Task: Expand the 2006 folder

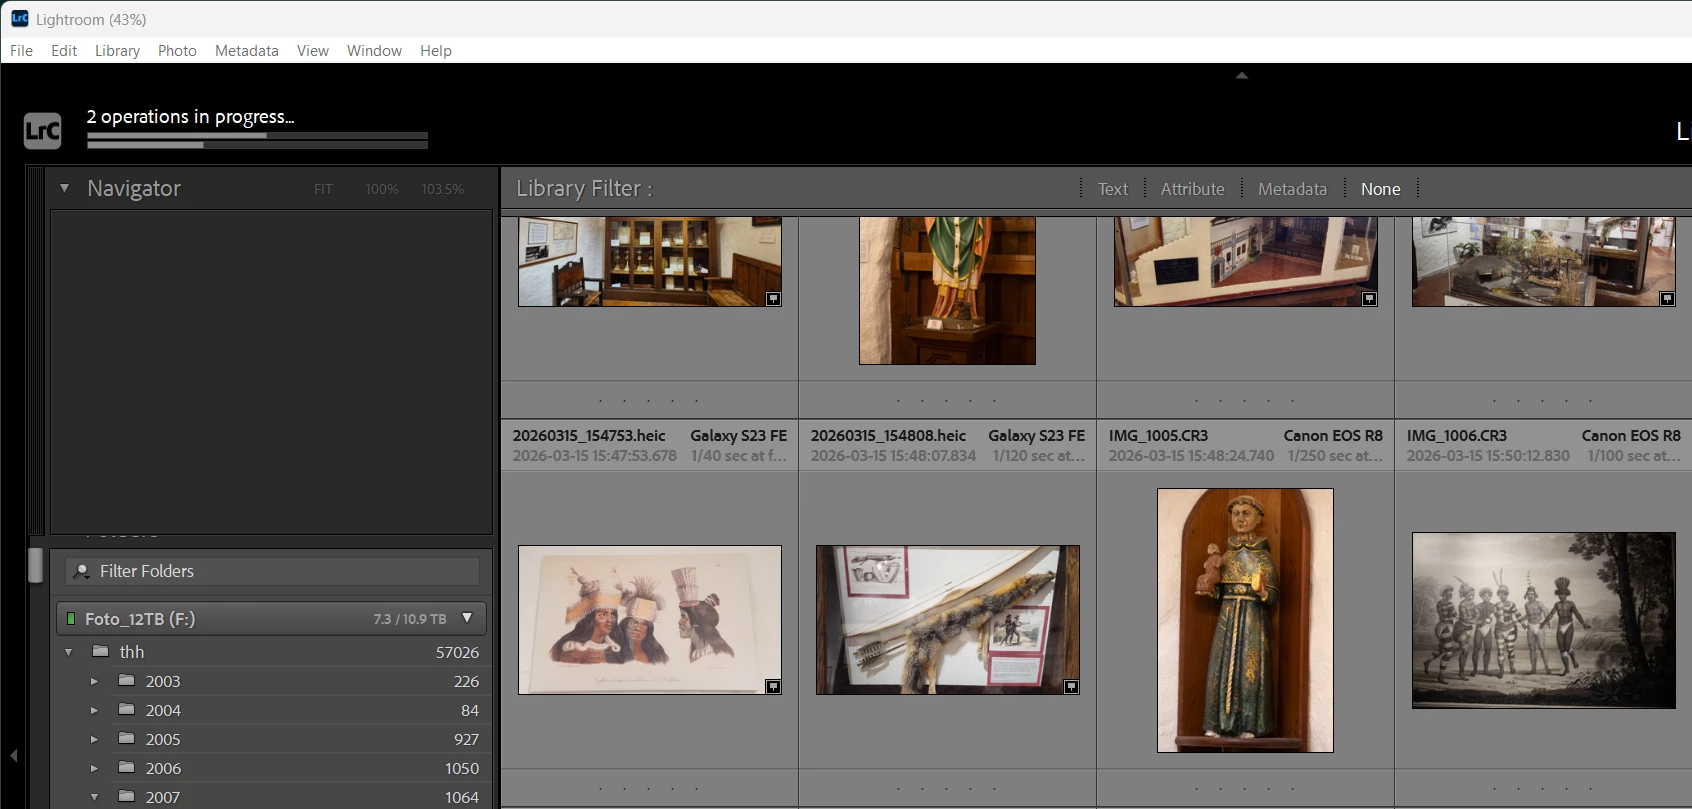Action: [94, 768]
